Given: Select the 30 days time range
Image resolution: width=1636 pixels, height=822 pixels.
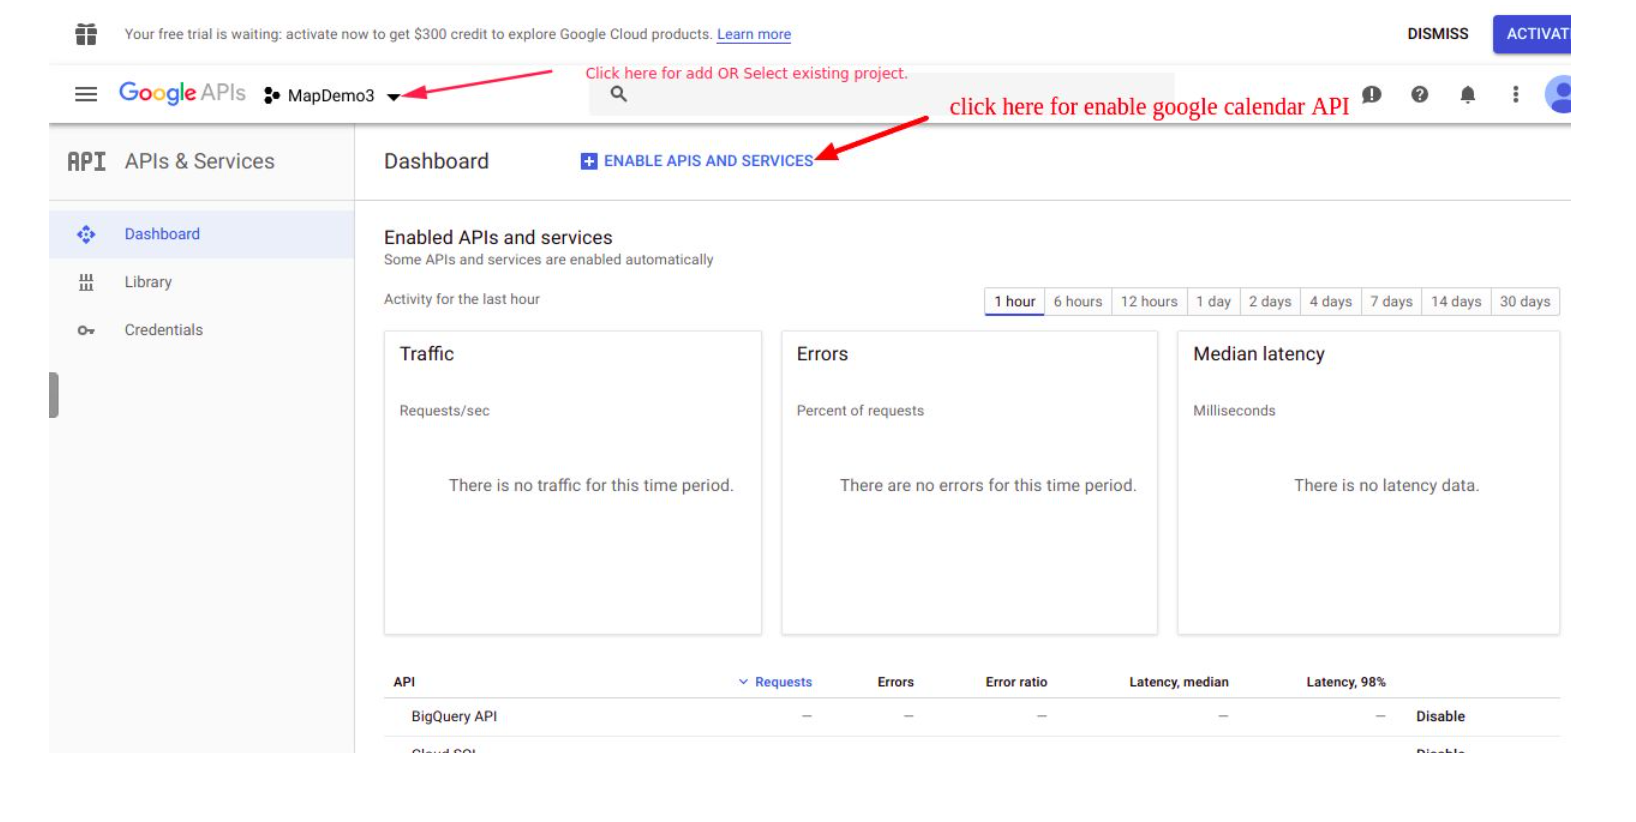Looking at the screenshot, I should (x=1525, y=302).
